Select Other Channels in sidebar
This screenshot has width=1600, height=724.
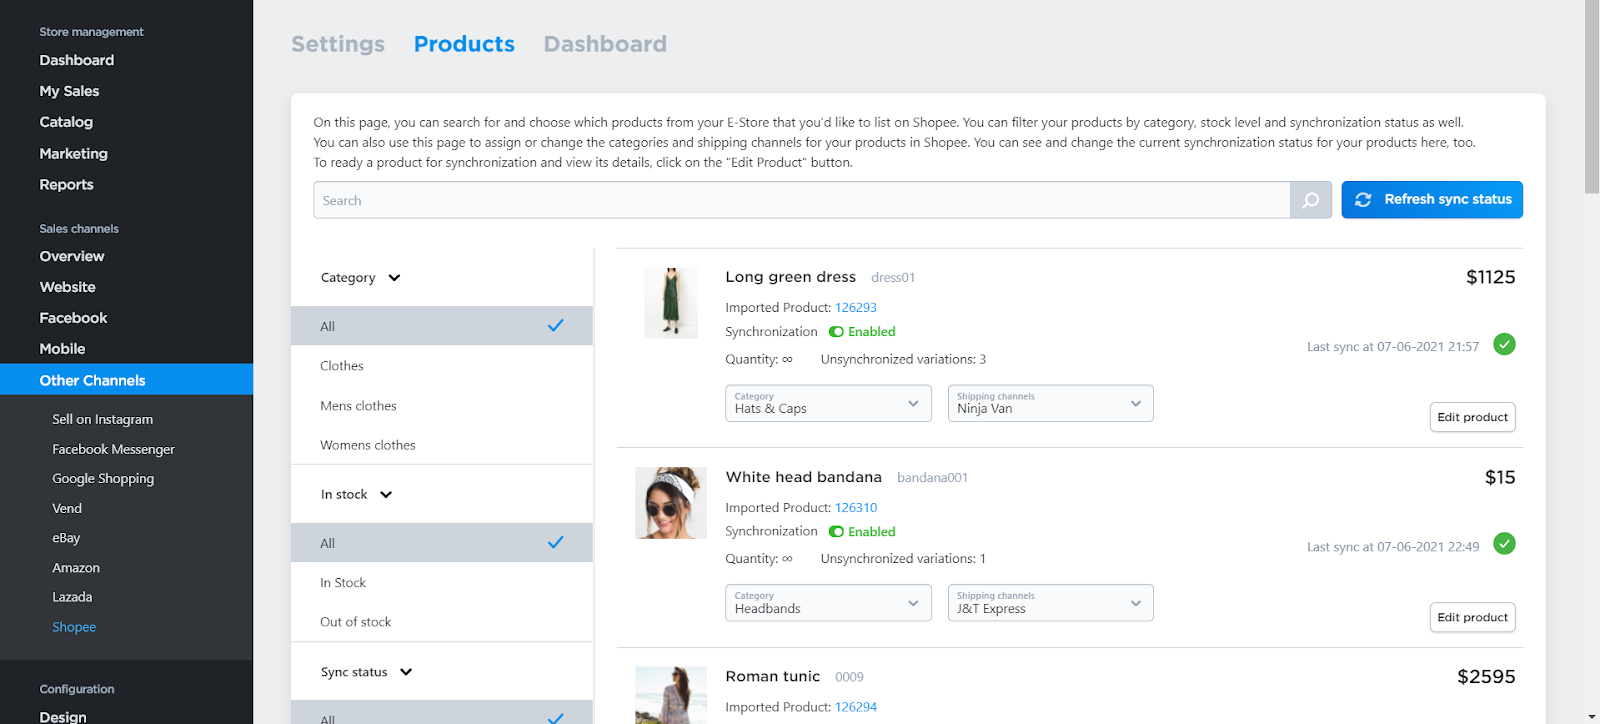(x=126, y=380)
